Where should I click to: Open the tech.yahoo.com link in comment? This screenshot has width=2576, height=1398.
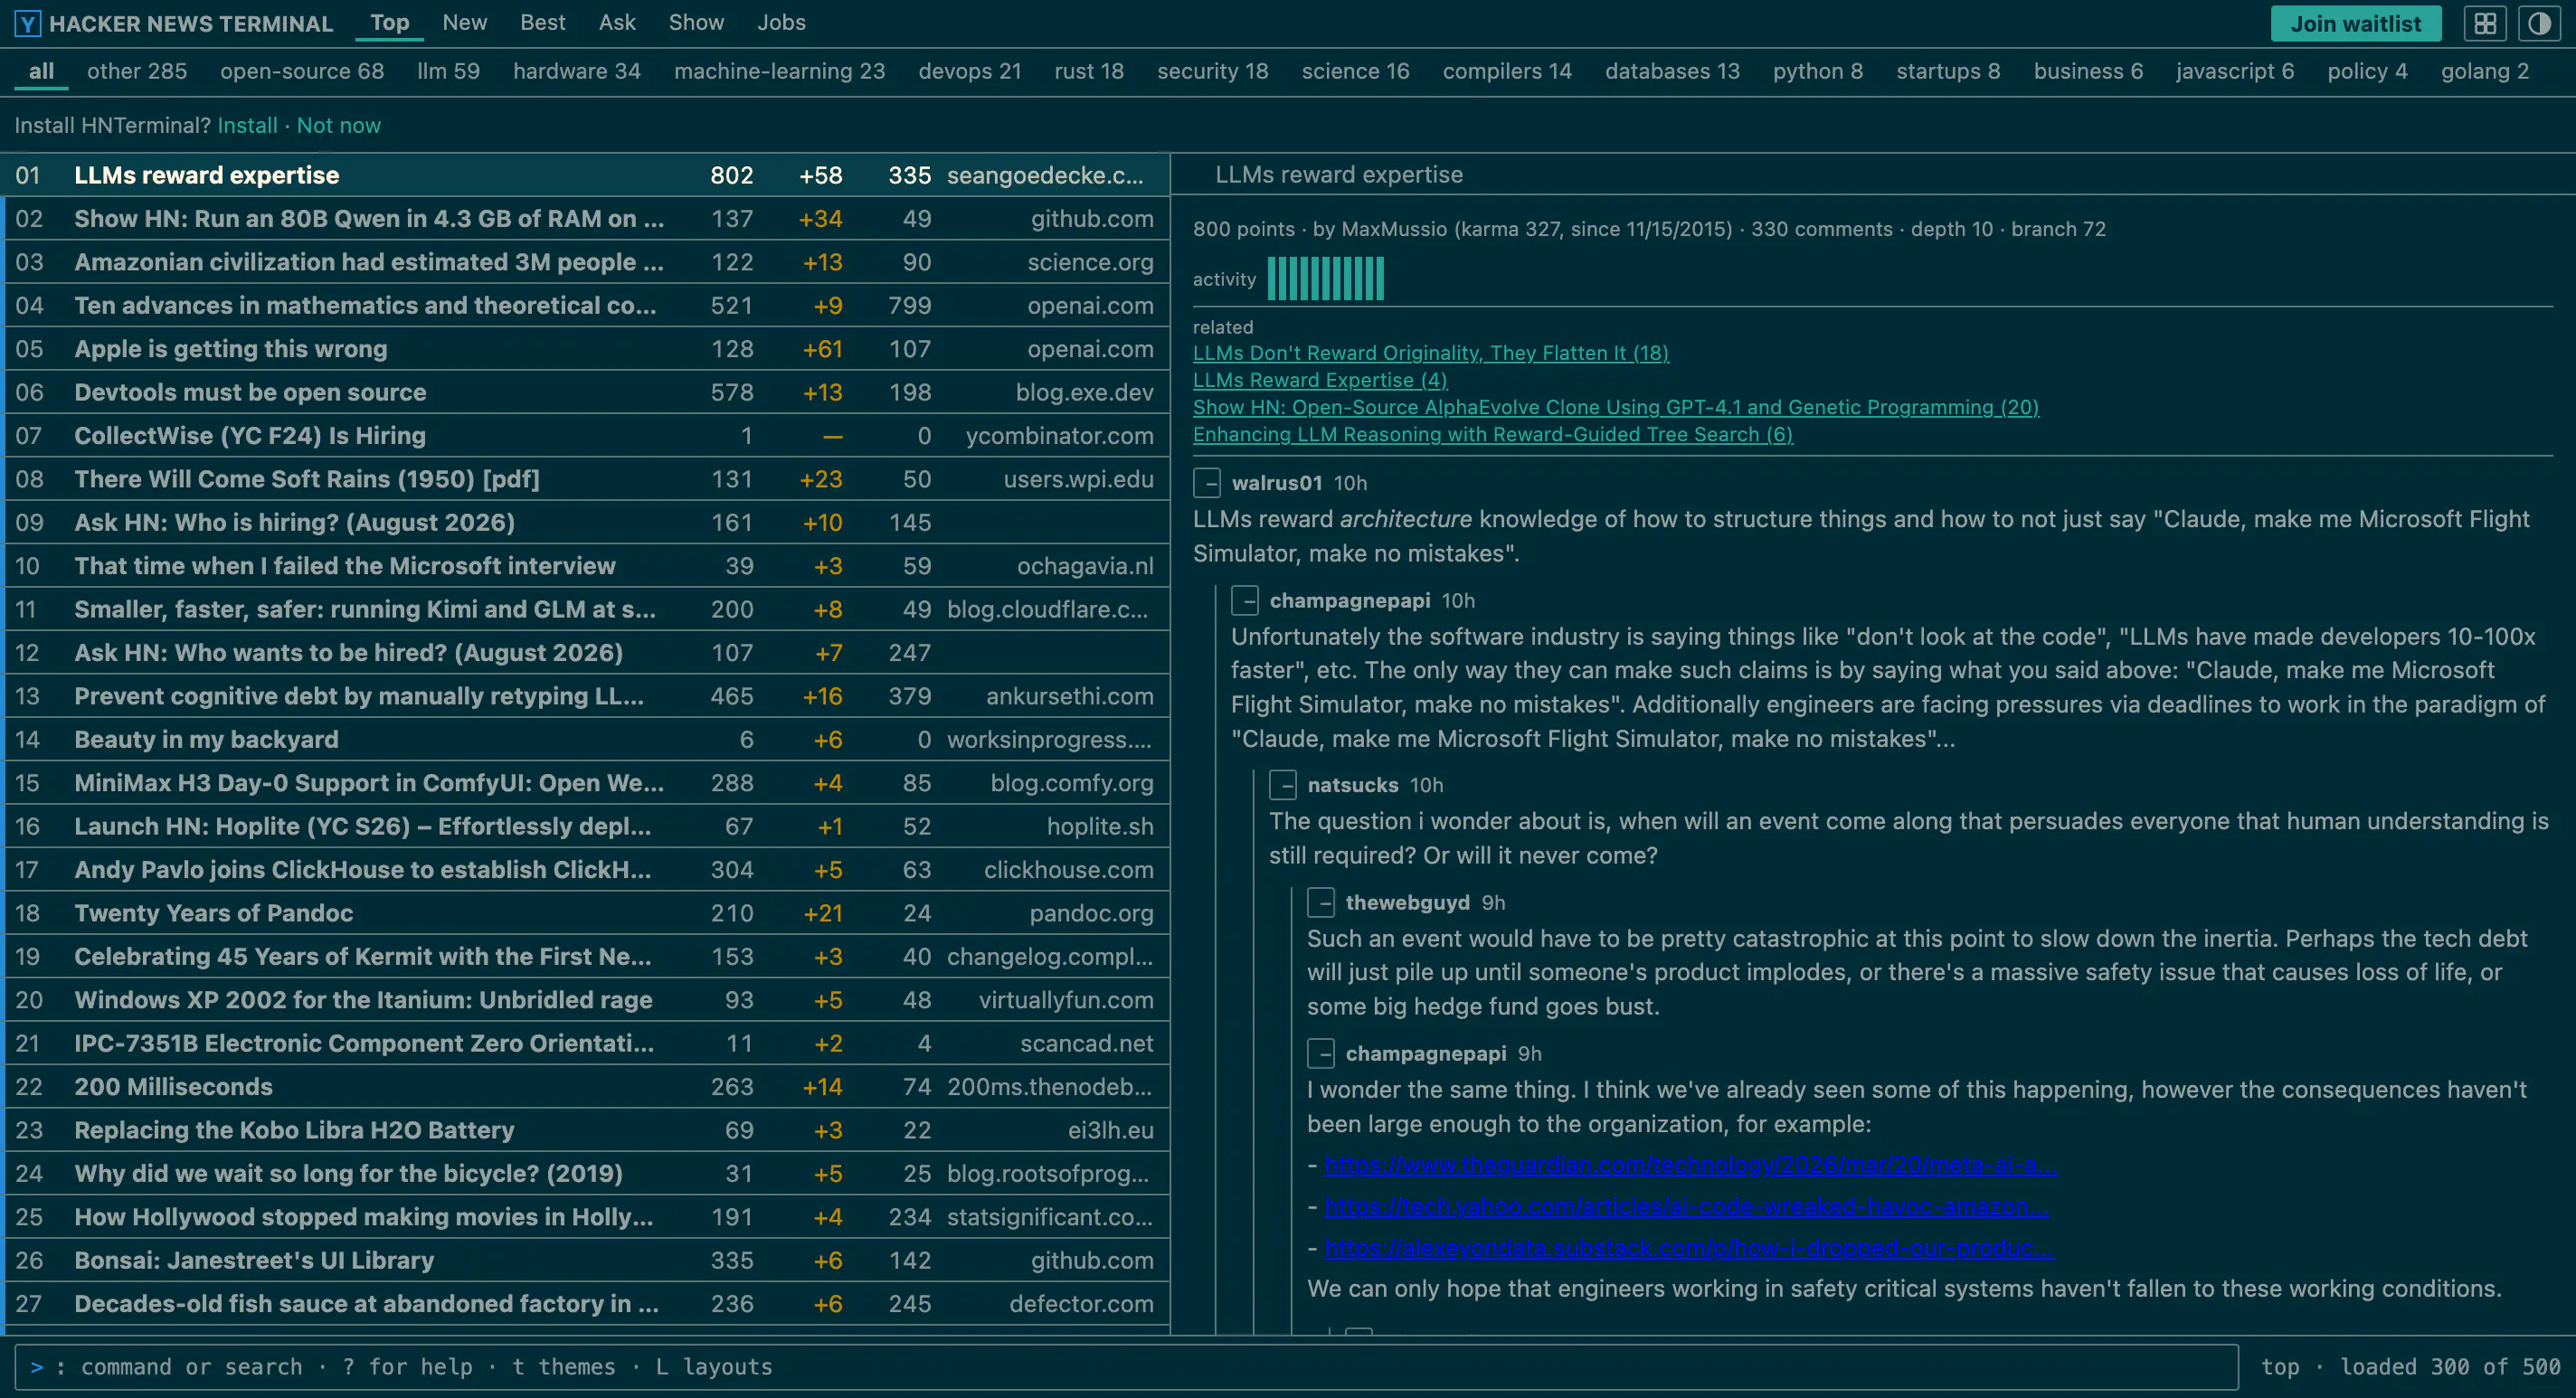pyautogui.click(x=1686, y=1207)
